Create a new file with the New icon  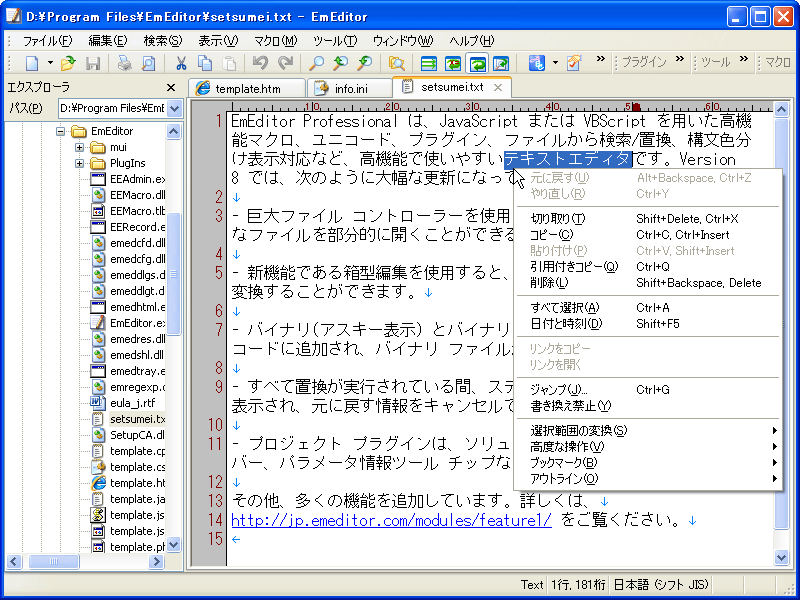[32, 63]
